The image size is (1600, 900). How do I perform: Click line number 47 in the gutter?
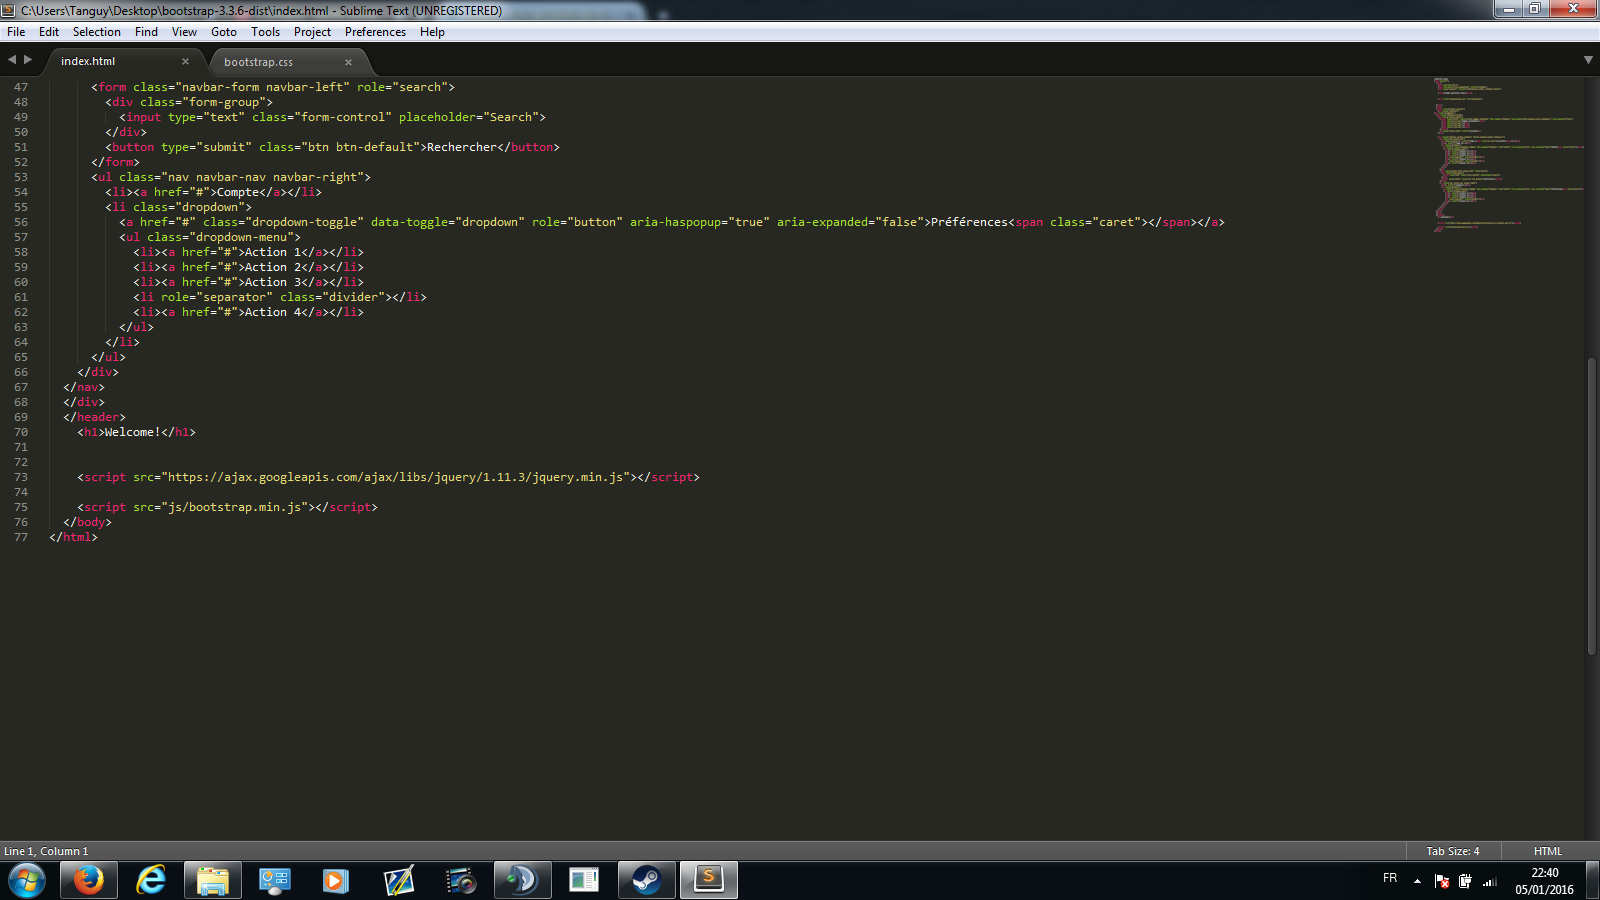coord(21,87)
